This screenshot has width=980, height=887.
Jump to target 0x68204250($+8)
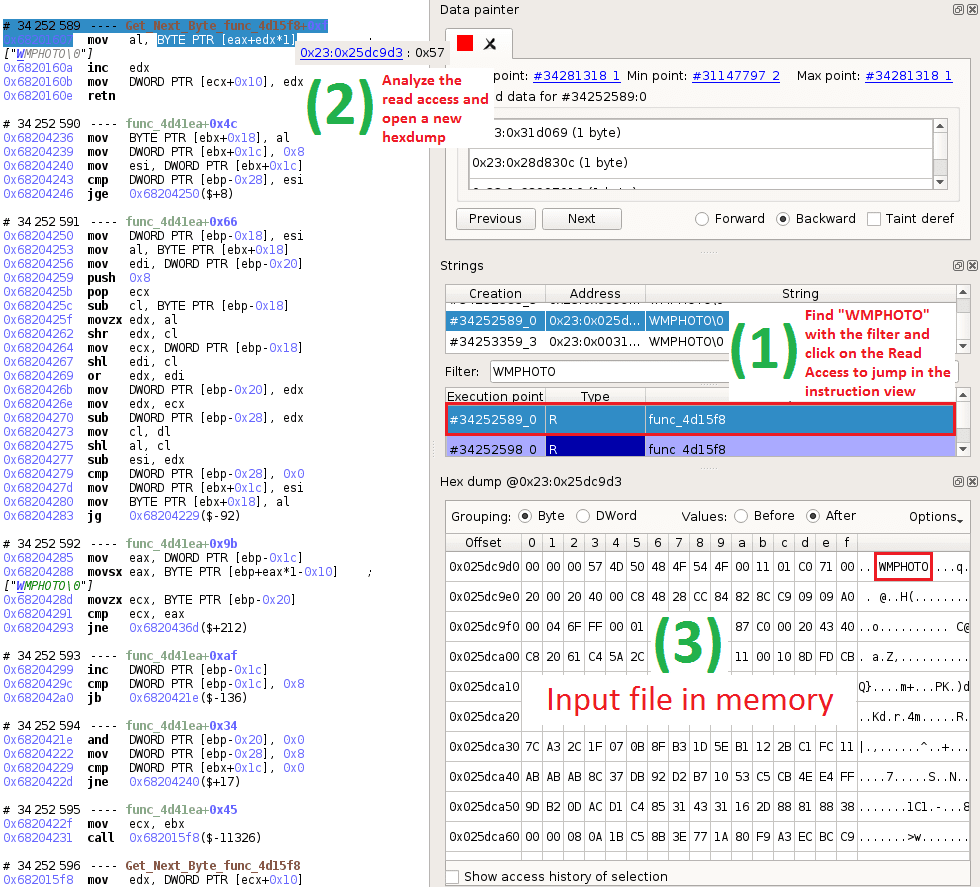pyautogui.click(x=181, y=194)
